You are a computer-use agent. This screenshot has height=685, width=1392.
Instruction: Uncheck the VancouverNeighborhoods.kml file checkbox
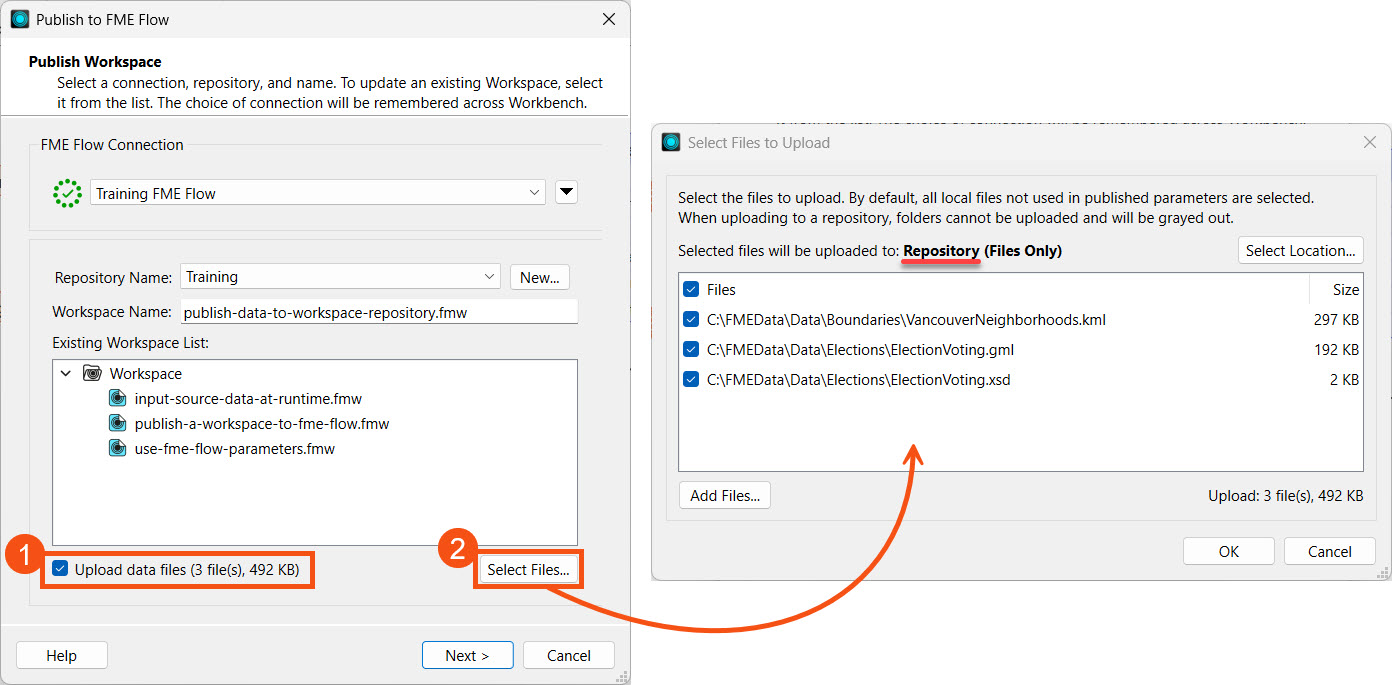[691, 320]
